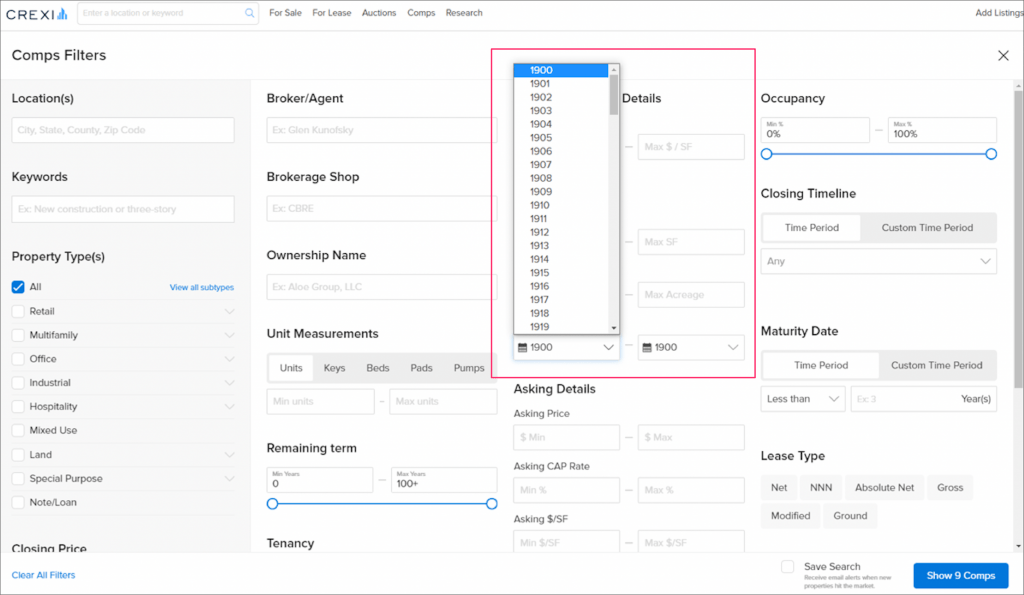Open the Less than dropdown
Screen dimensions: 1024x595
point(803,399)
